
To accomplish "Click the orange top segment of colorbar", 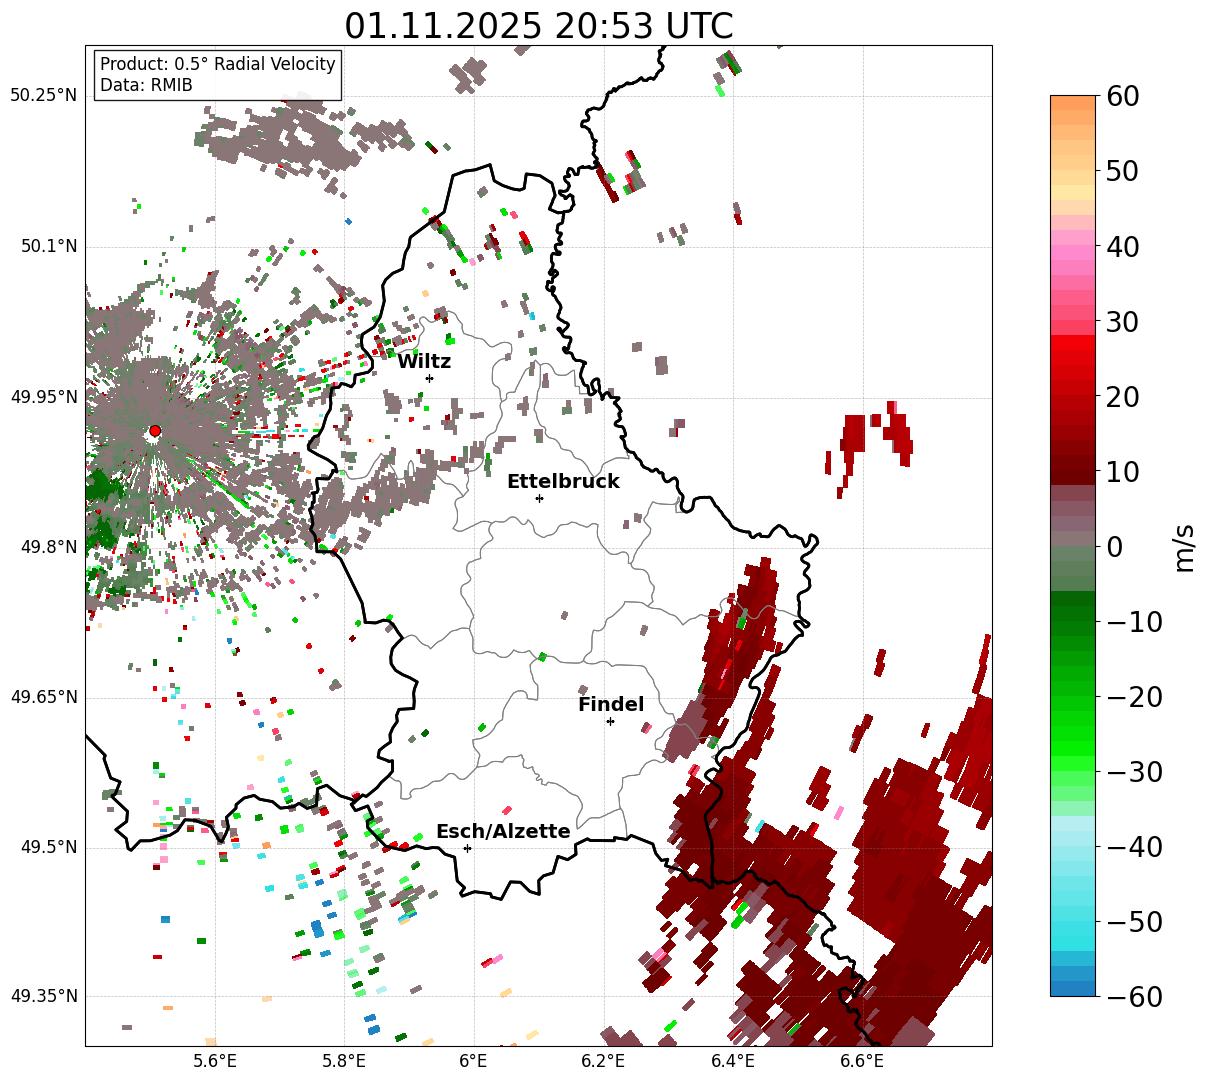I will pyautogui.click(x=1073, y=104).
